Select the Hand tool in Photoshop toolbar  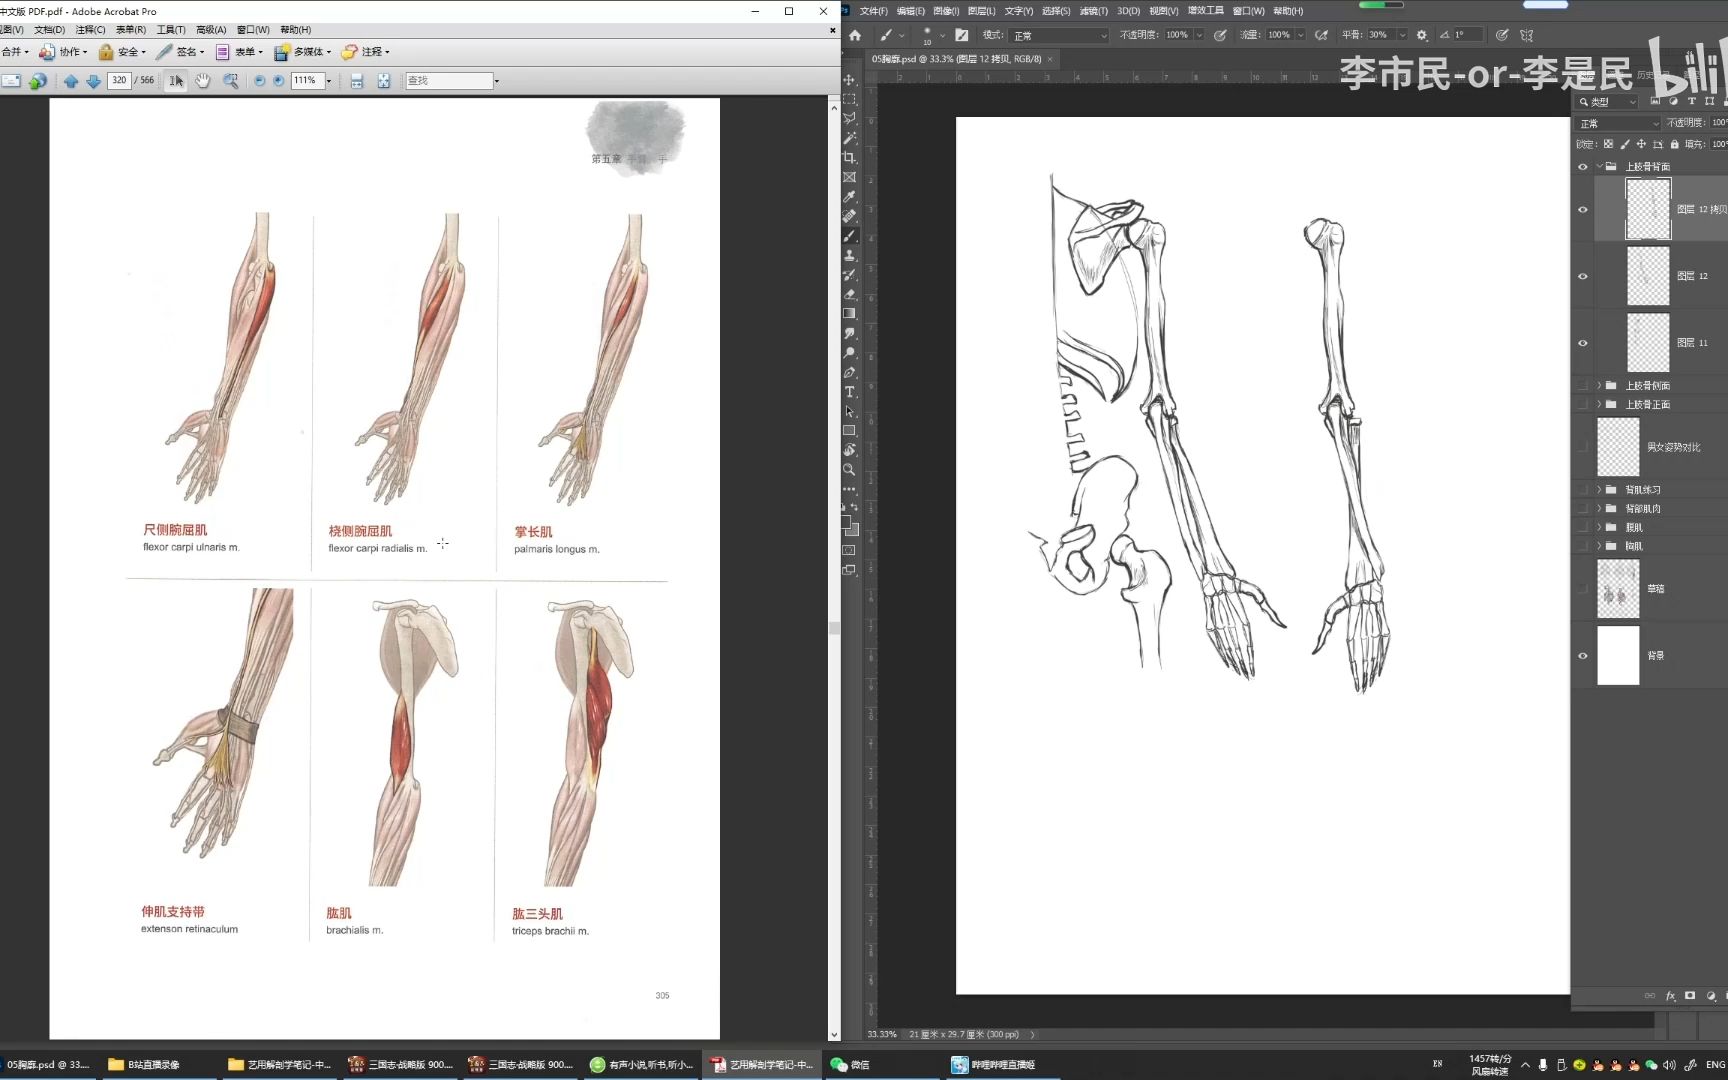click(x=849, y=451)
